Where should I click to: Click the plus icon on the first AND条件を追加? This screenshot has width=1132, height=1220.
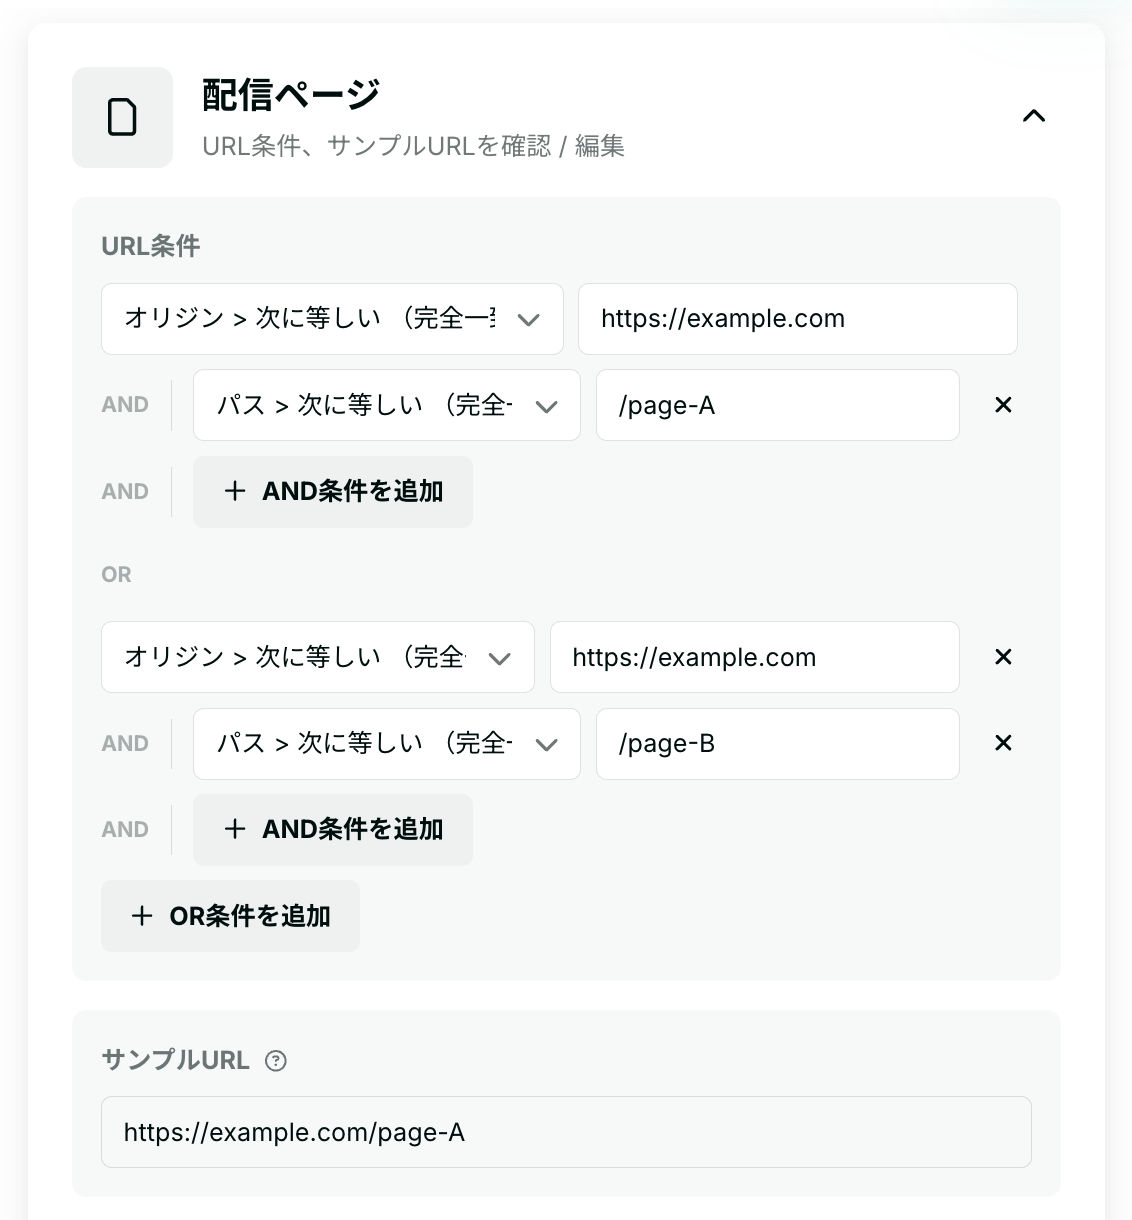235,491
